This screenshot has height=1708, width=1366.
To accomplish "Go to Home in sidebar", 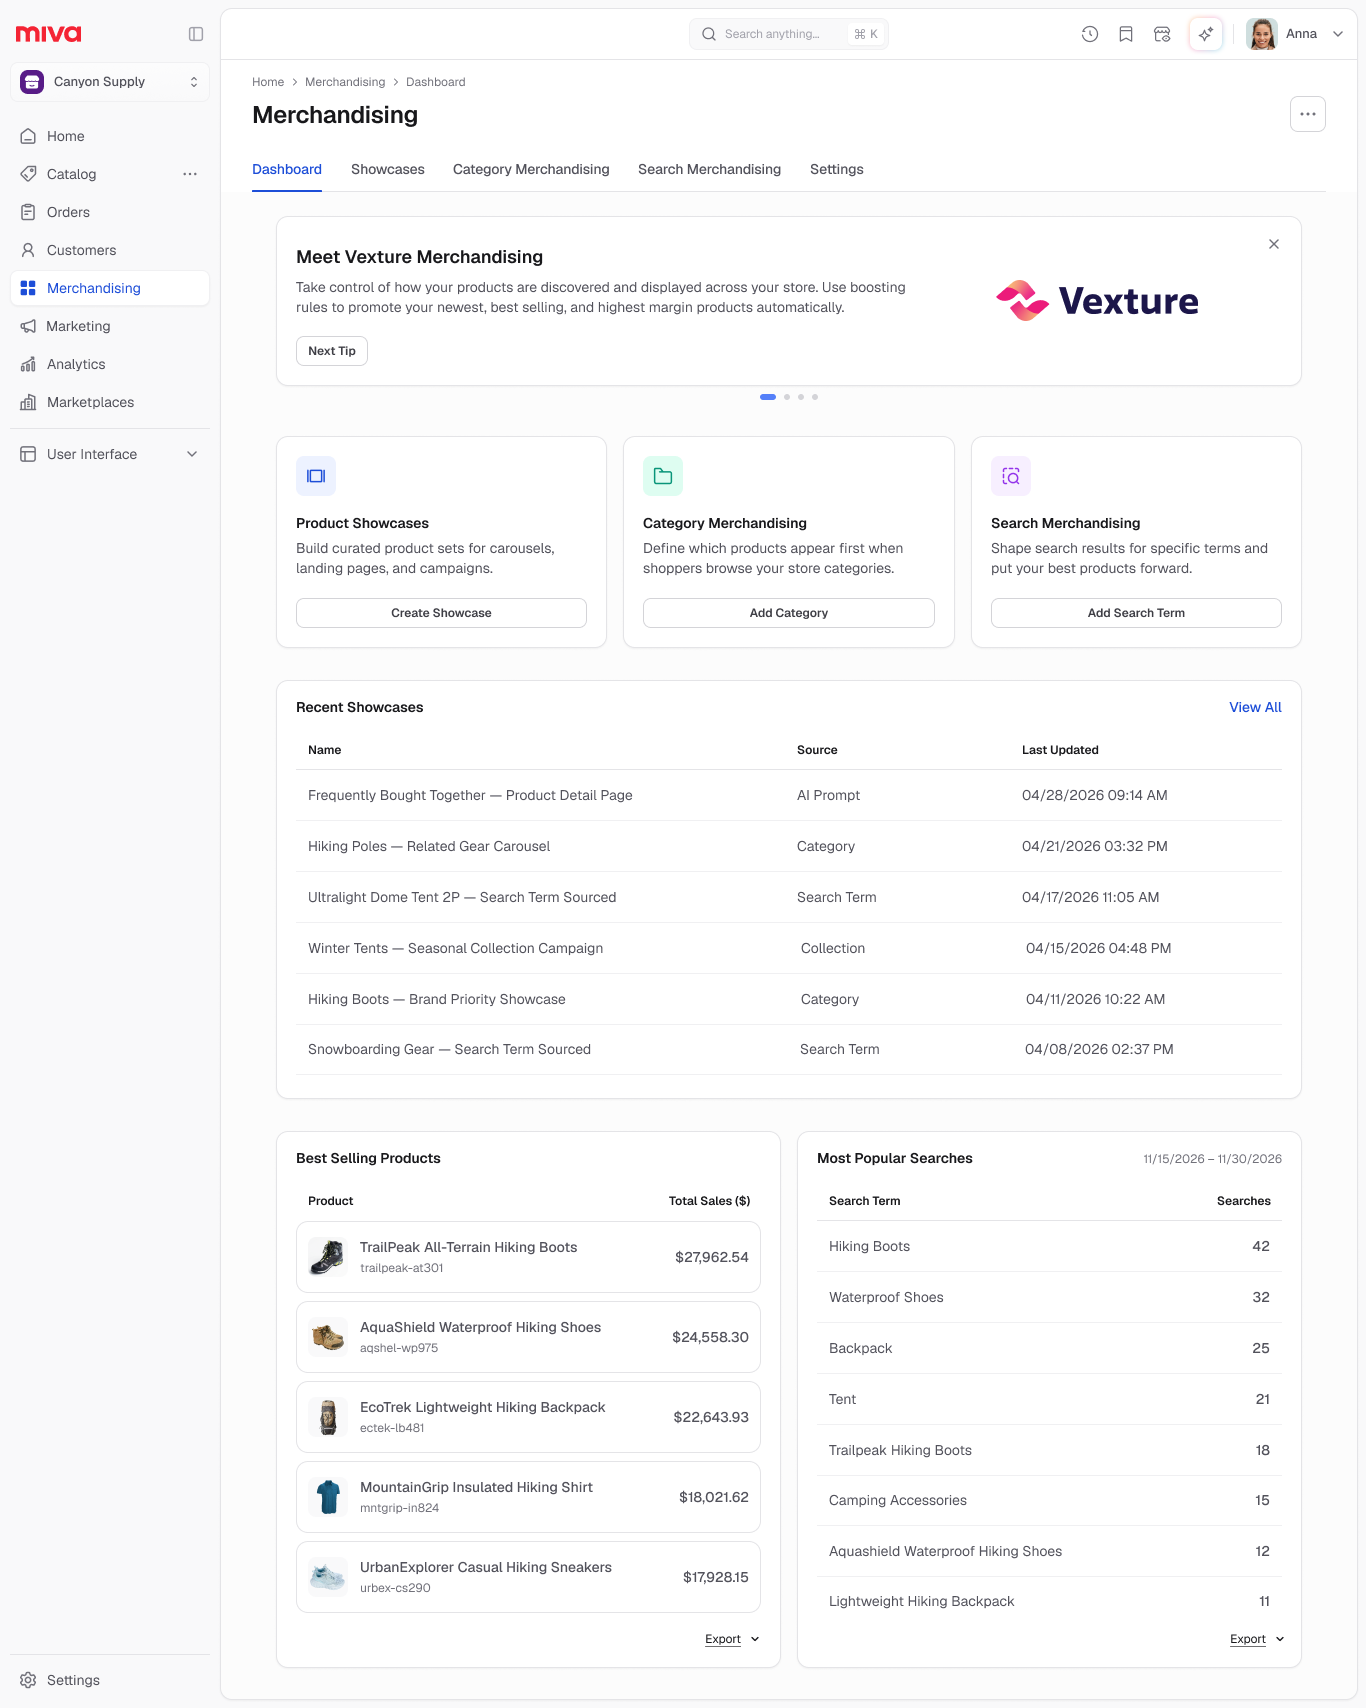I will click(110, 136).
